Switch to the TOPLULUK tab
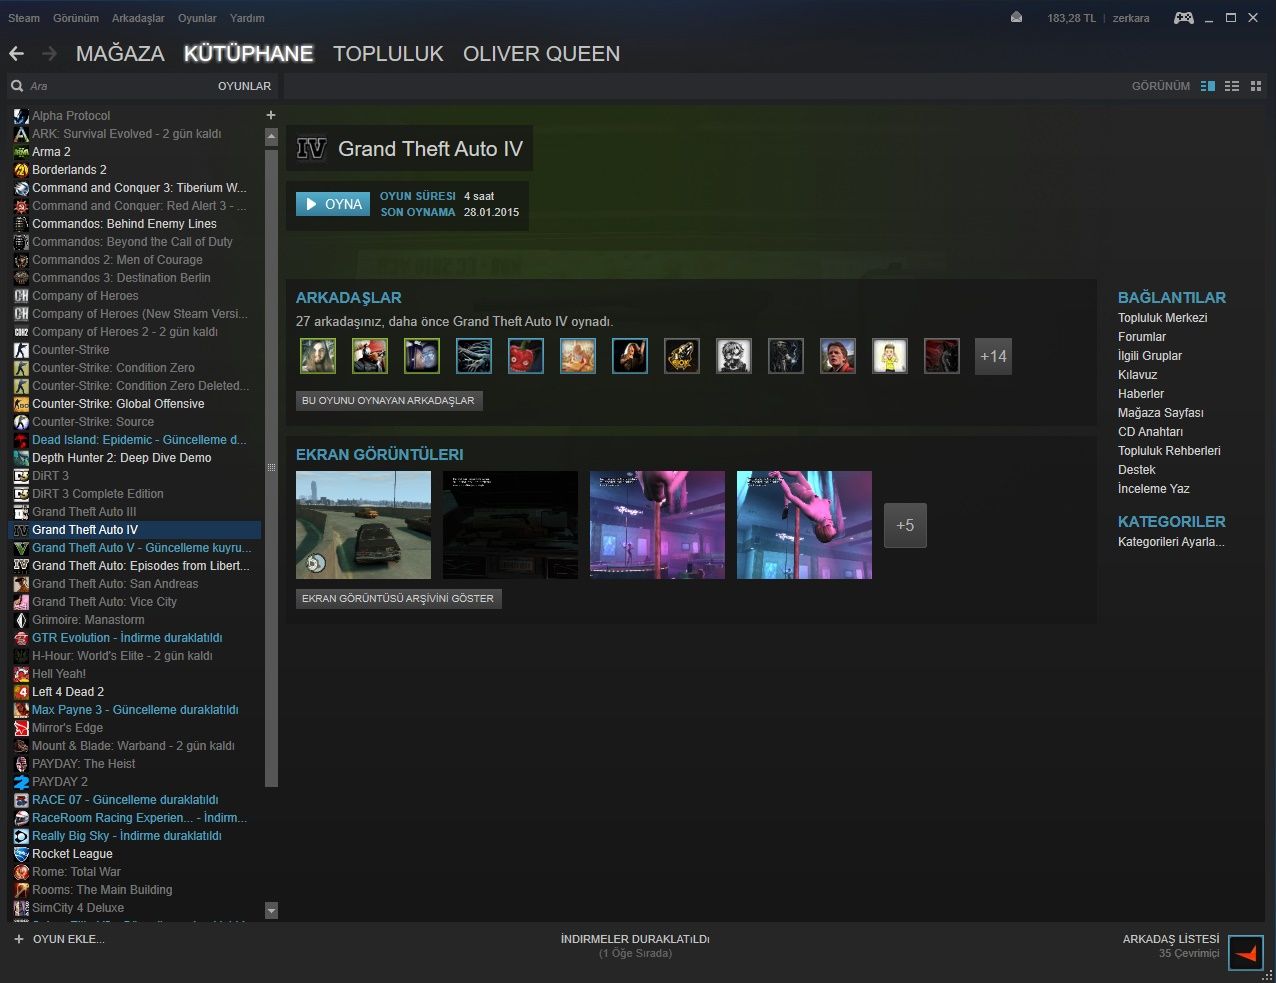 click(388, 54)
